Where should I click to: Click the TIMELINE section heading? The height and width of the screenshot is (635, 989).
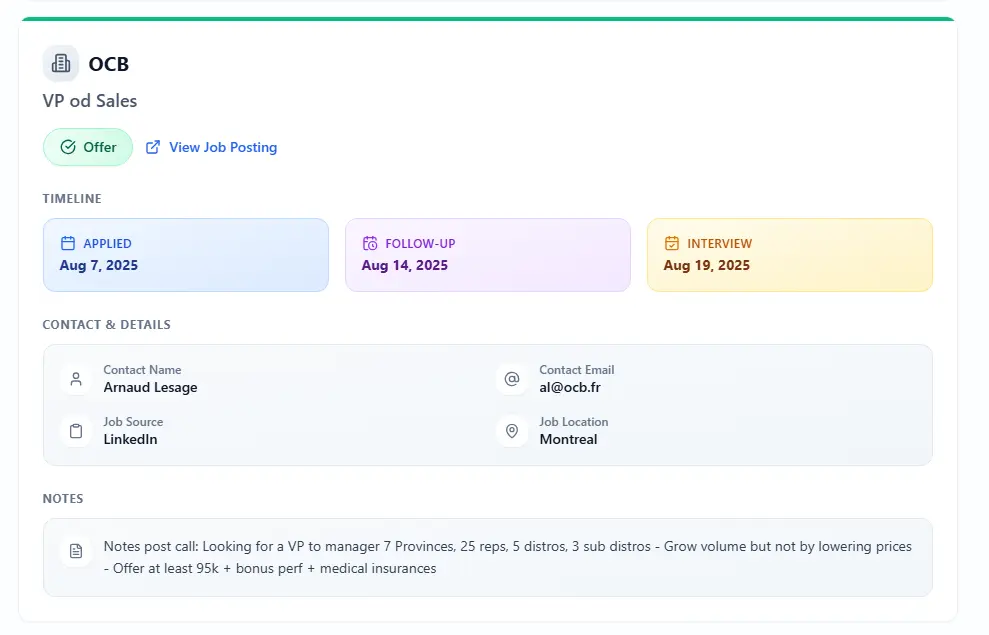(72, 199)
